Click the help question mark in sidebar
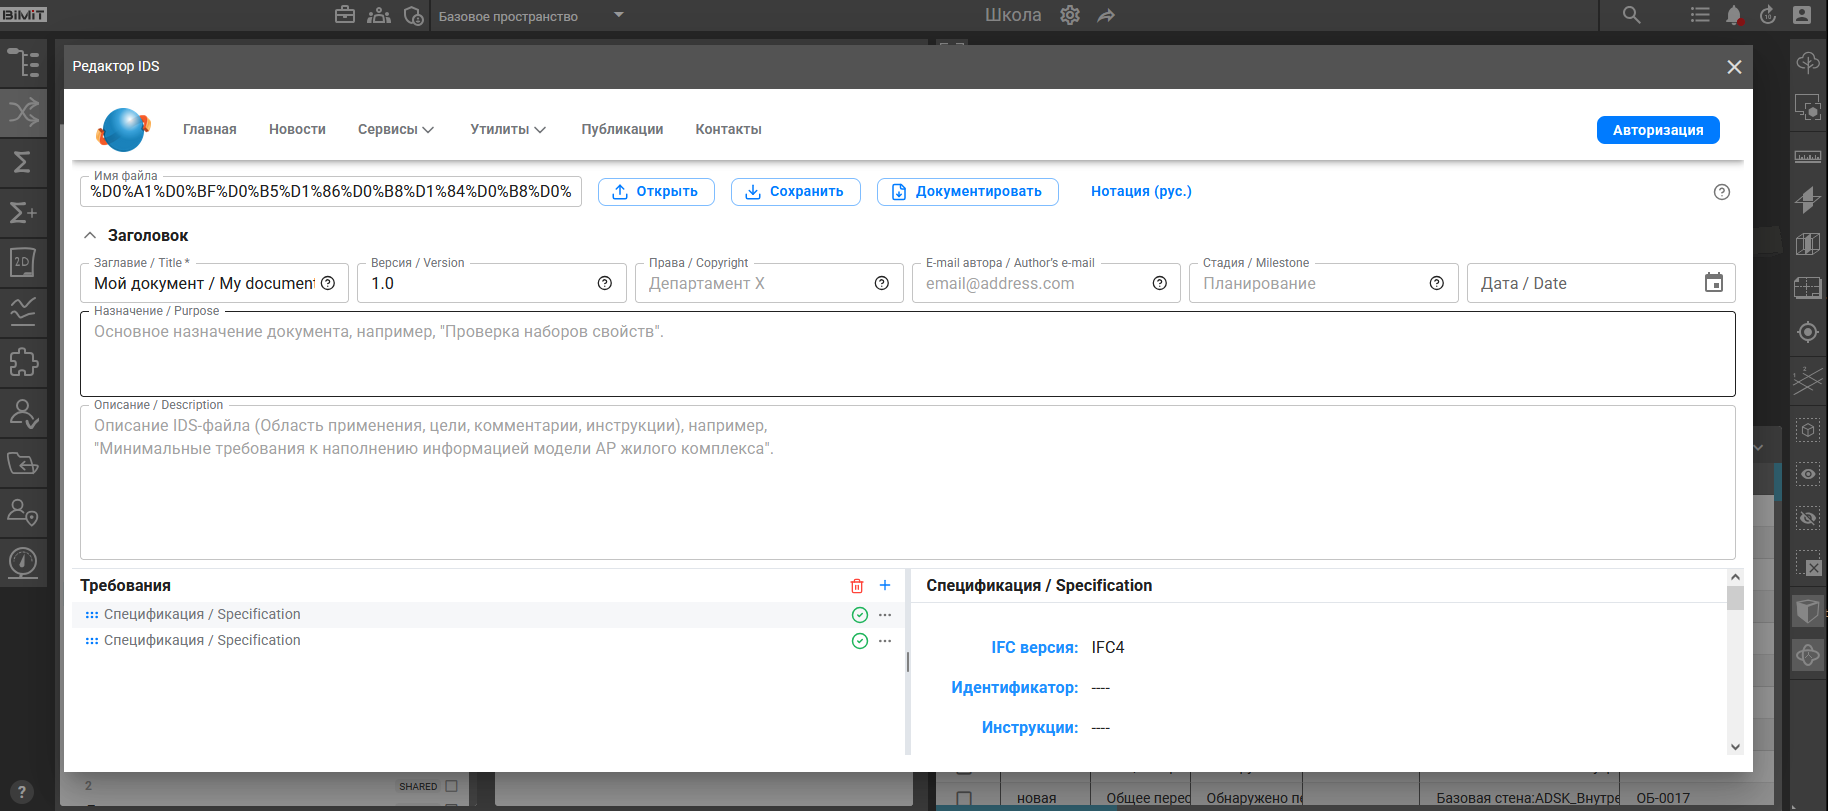This screenshot has width=1828, height=811. click(x=22, y=792)
